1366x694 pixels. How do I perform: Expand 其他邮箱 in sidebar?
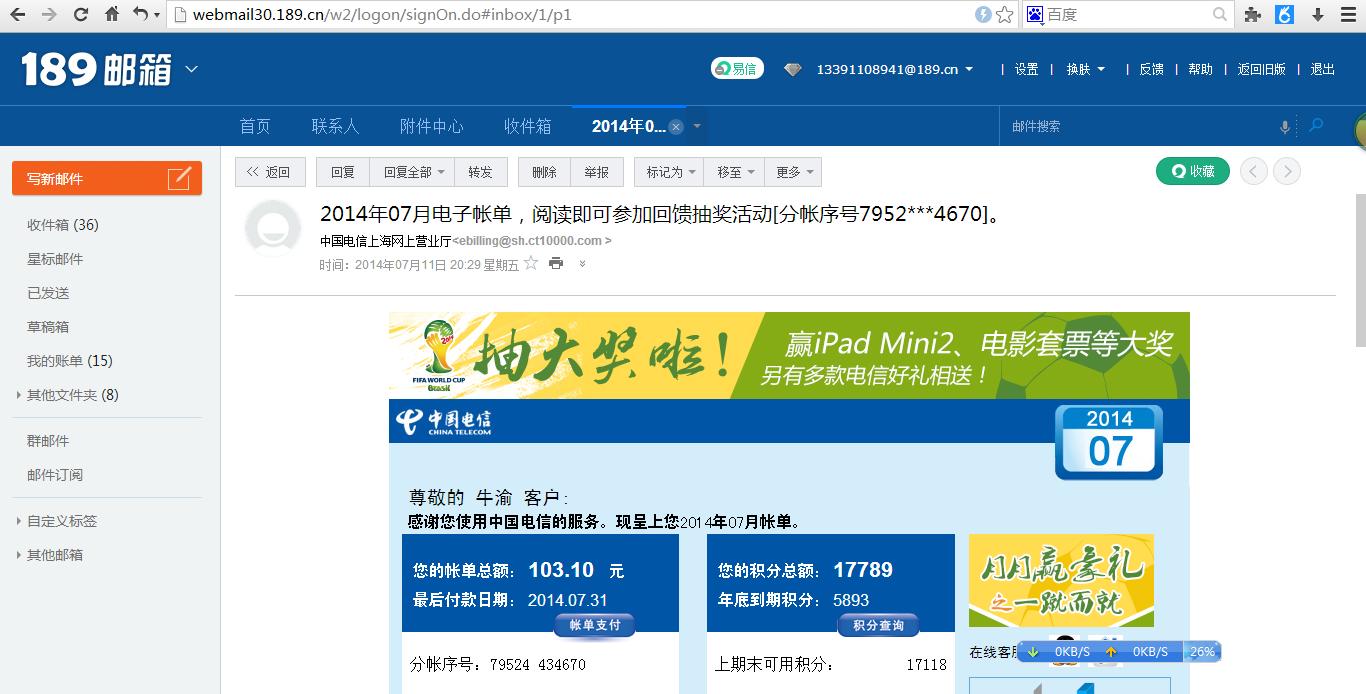19,555
